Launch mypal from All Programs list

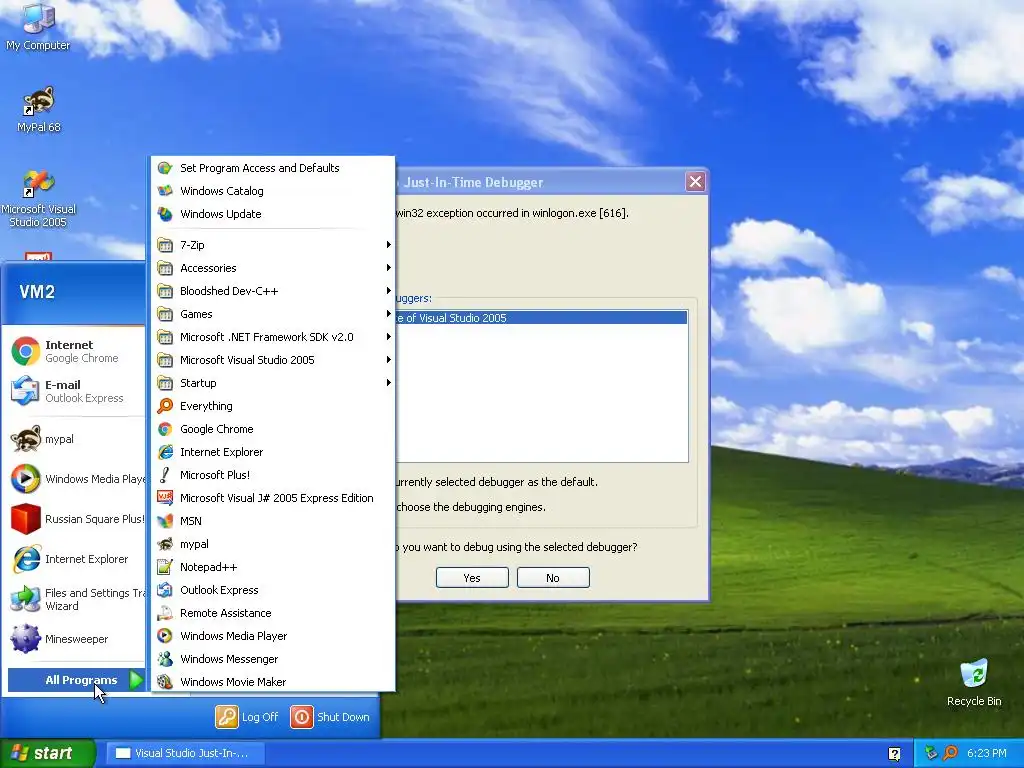tap(273, 543)
